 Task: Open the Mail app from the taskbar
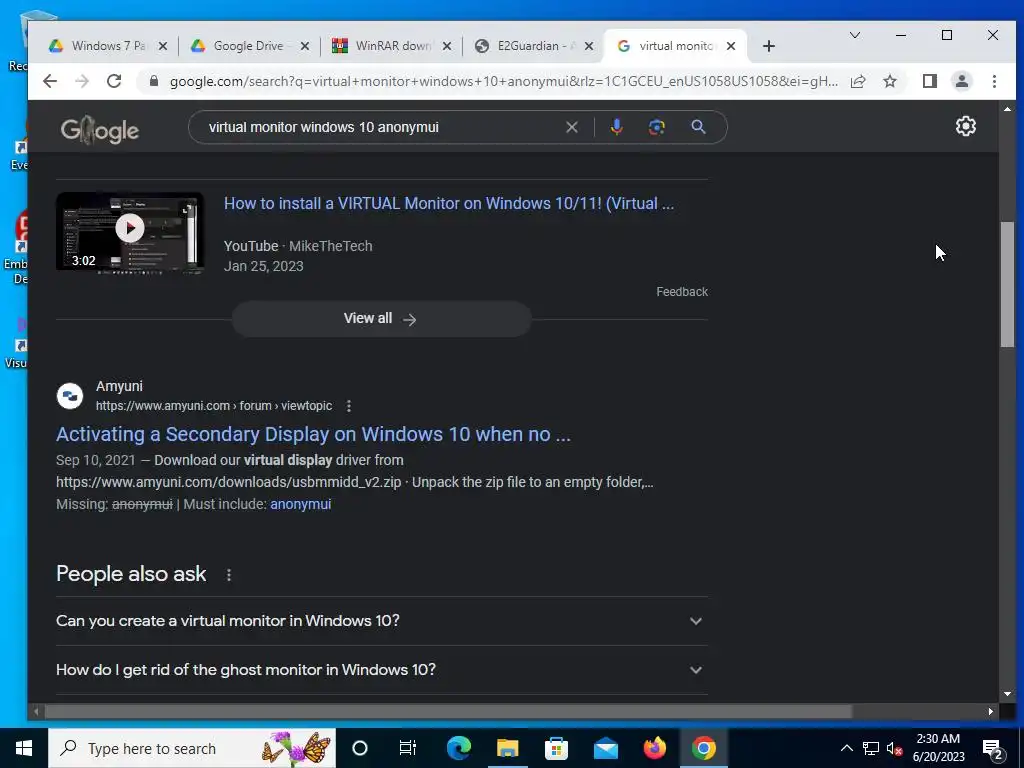coord(605,748)
